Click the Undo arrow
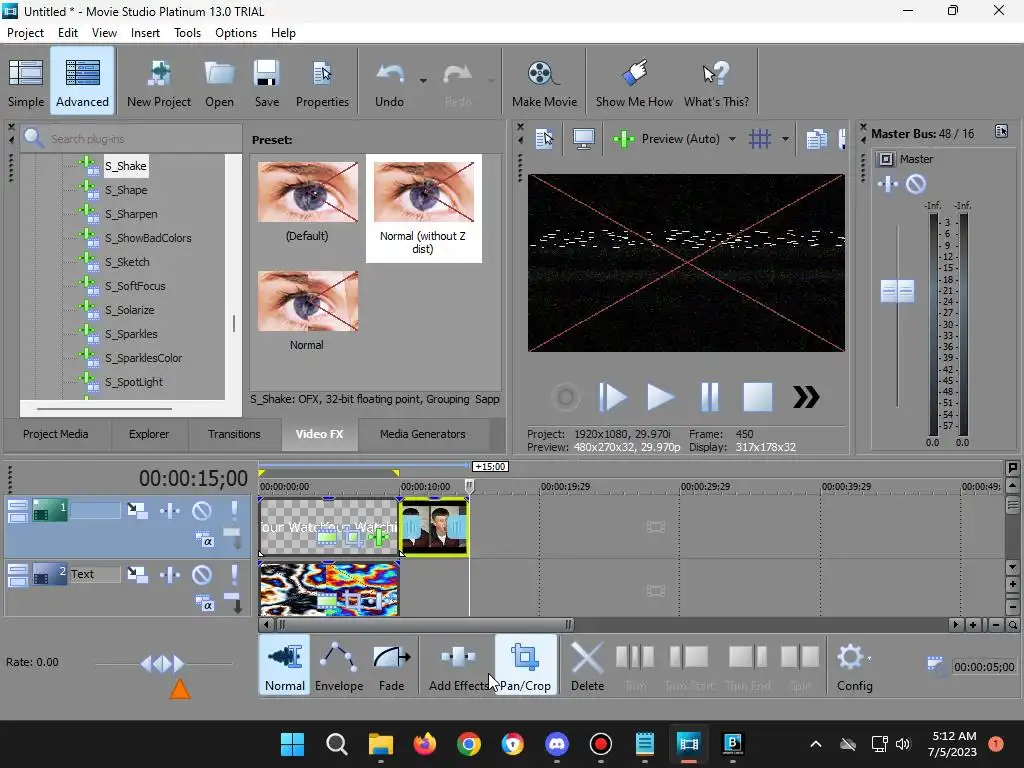The width and height of the screenshot is (1024, 768). tap(389, 82)
